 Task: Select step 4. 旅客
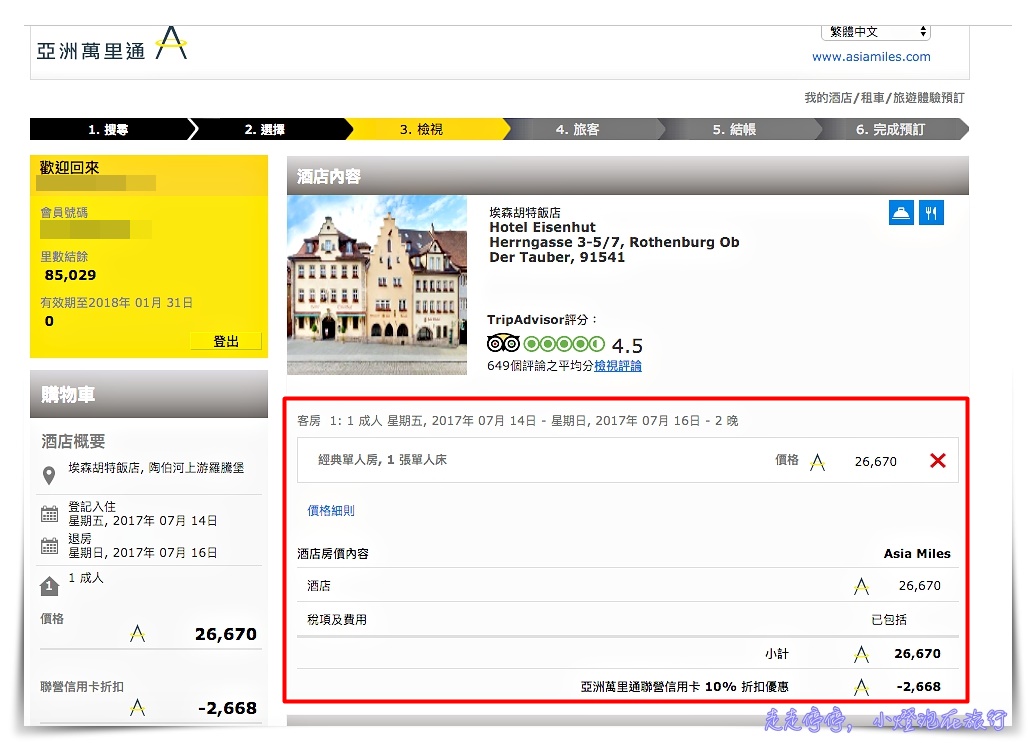[577, 130]
